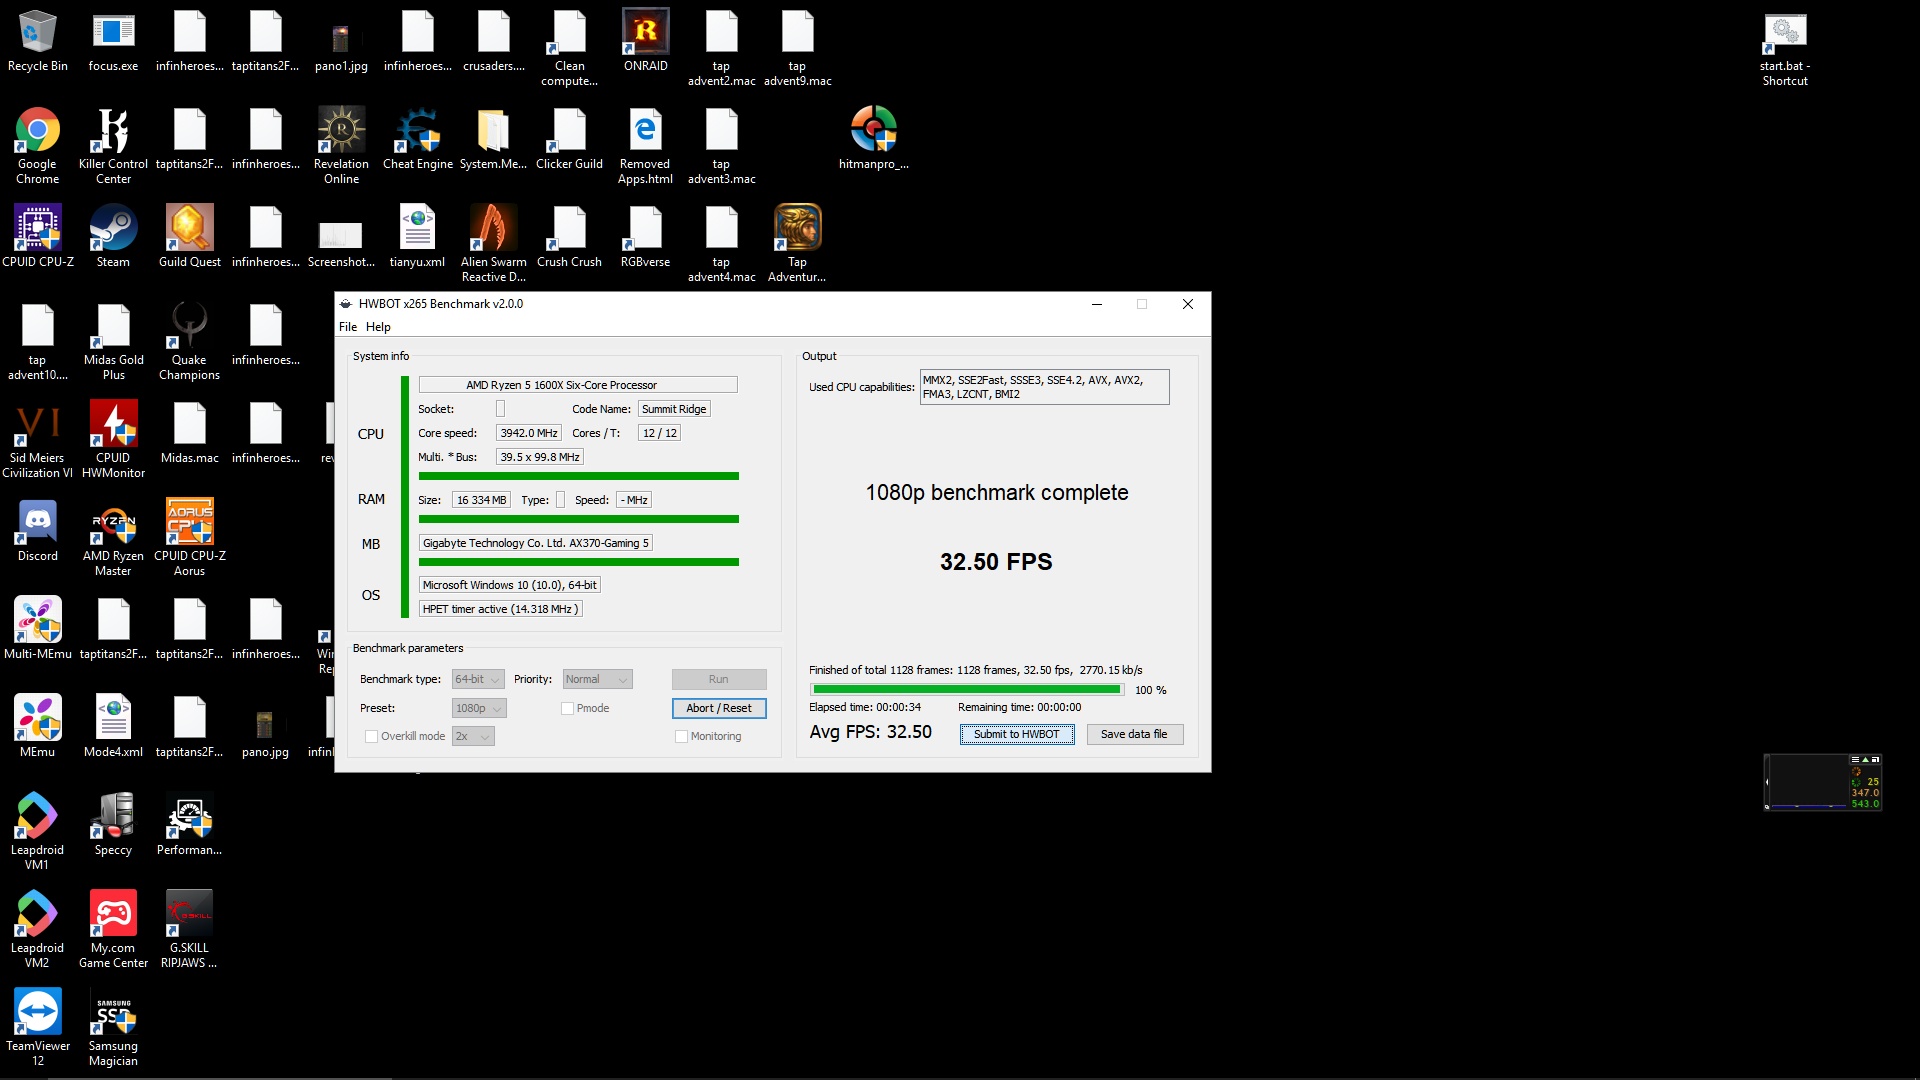Open the G.SKILL RIPJAWS shortcut
The height and width of the screenshot is (1080, 1920).
[189, 930]
